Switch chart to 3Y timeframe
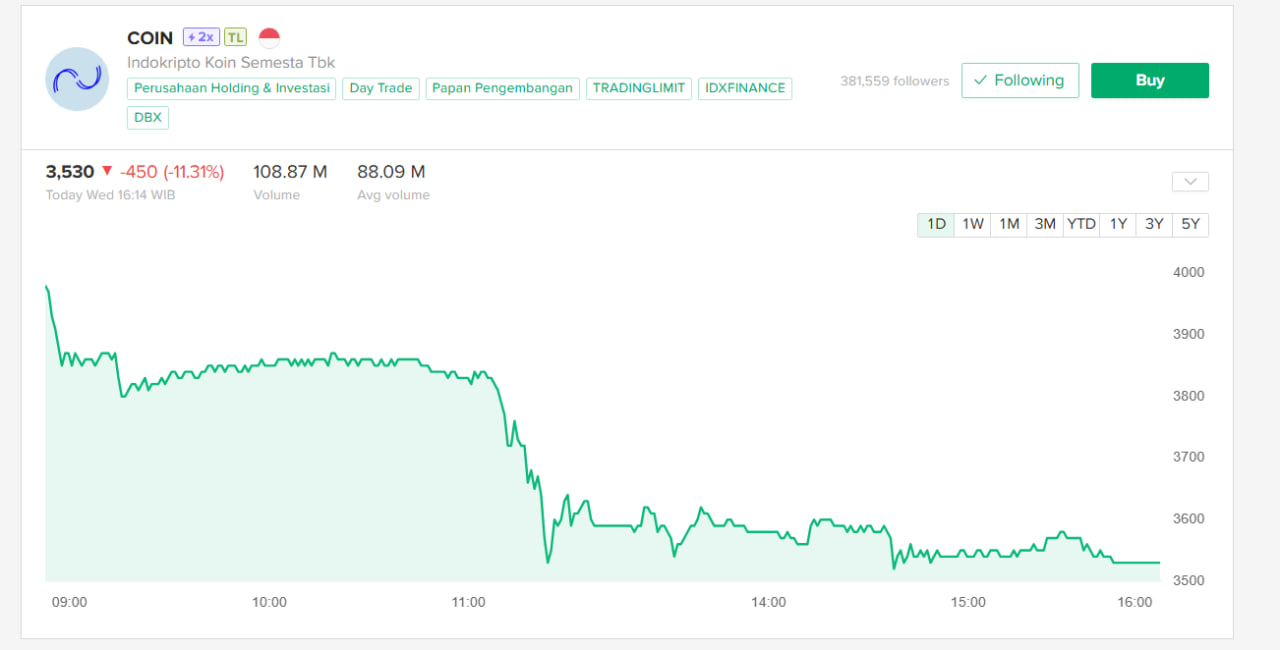1280x650 pixels. tap(1154, 224)
